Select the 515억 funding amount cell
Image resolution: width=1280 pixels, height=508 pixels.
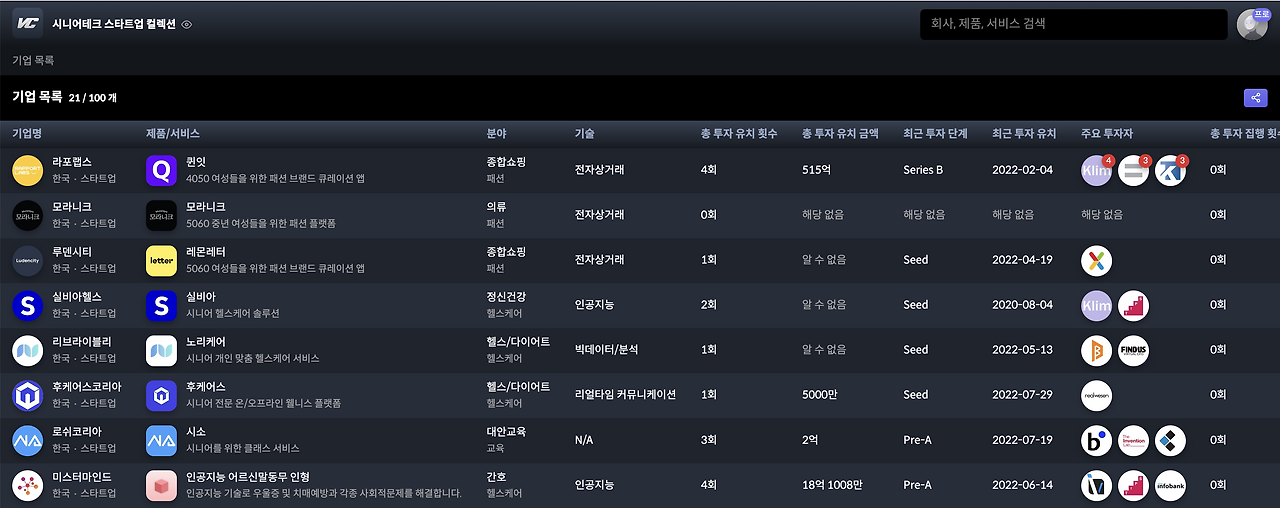point(817,170)
